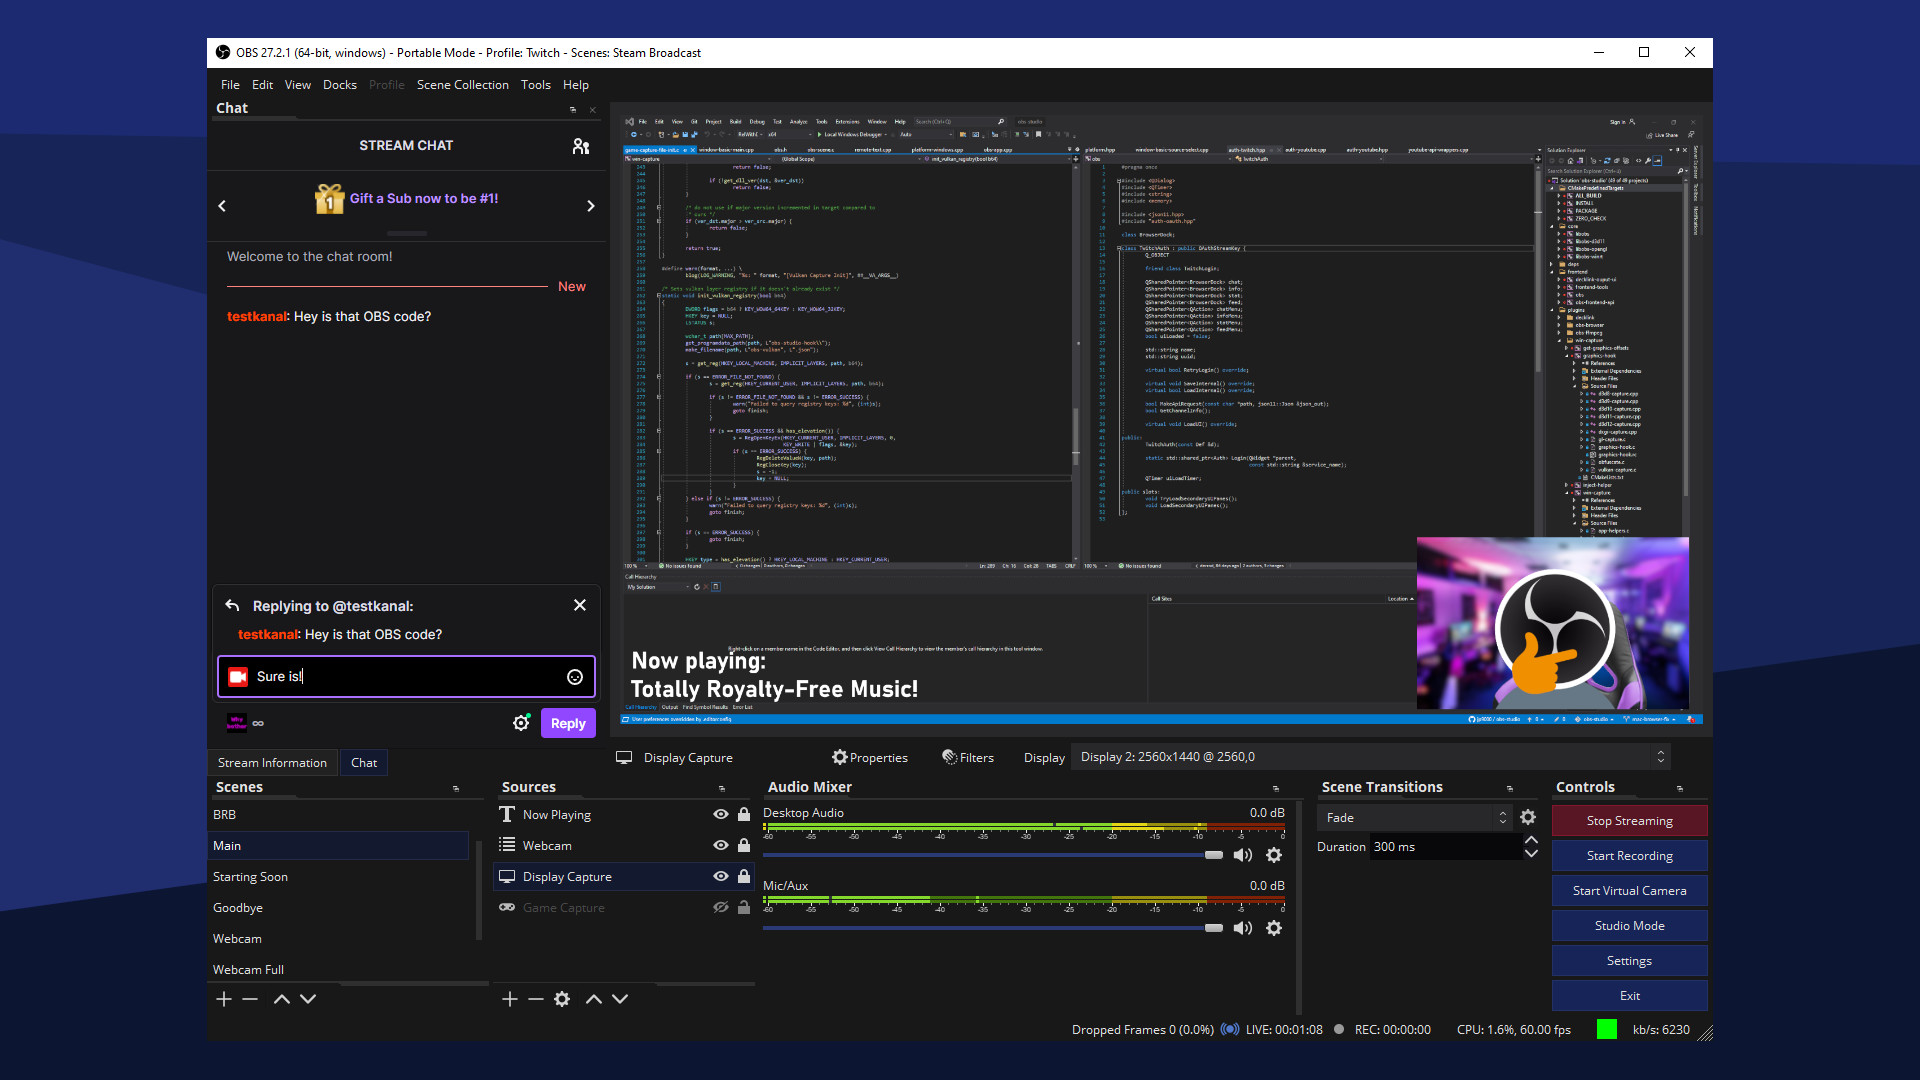
Task: Click the chat reply input field
Action: [x=406, y=676]
